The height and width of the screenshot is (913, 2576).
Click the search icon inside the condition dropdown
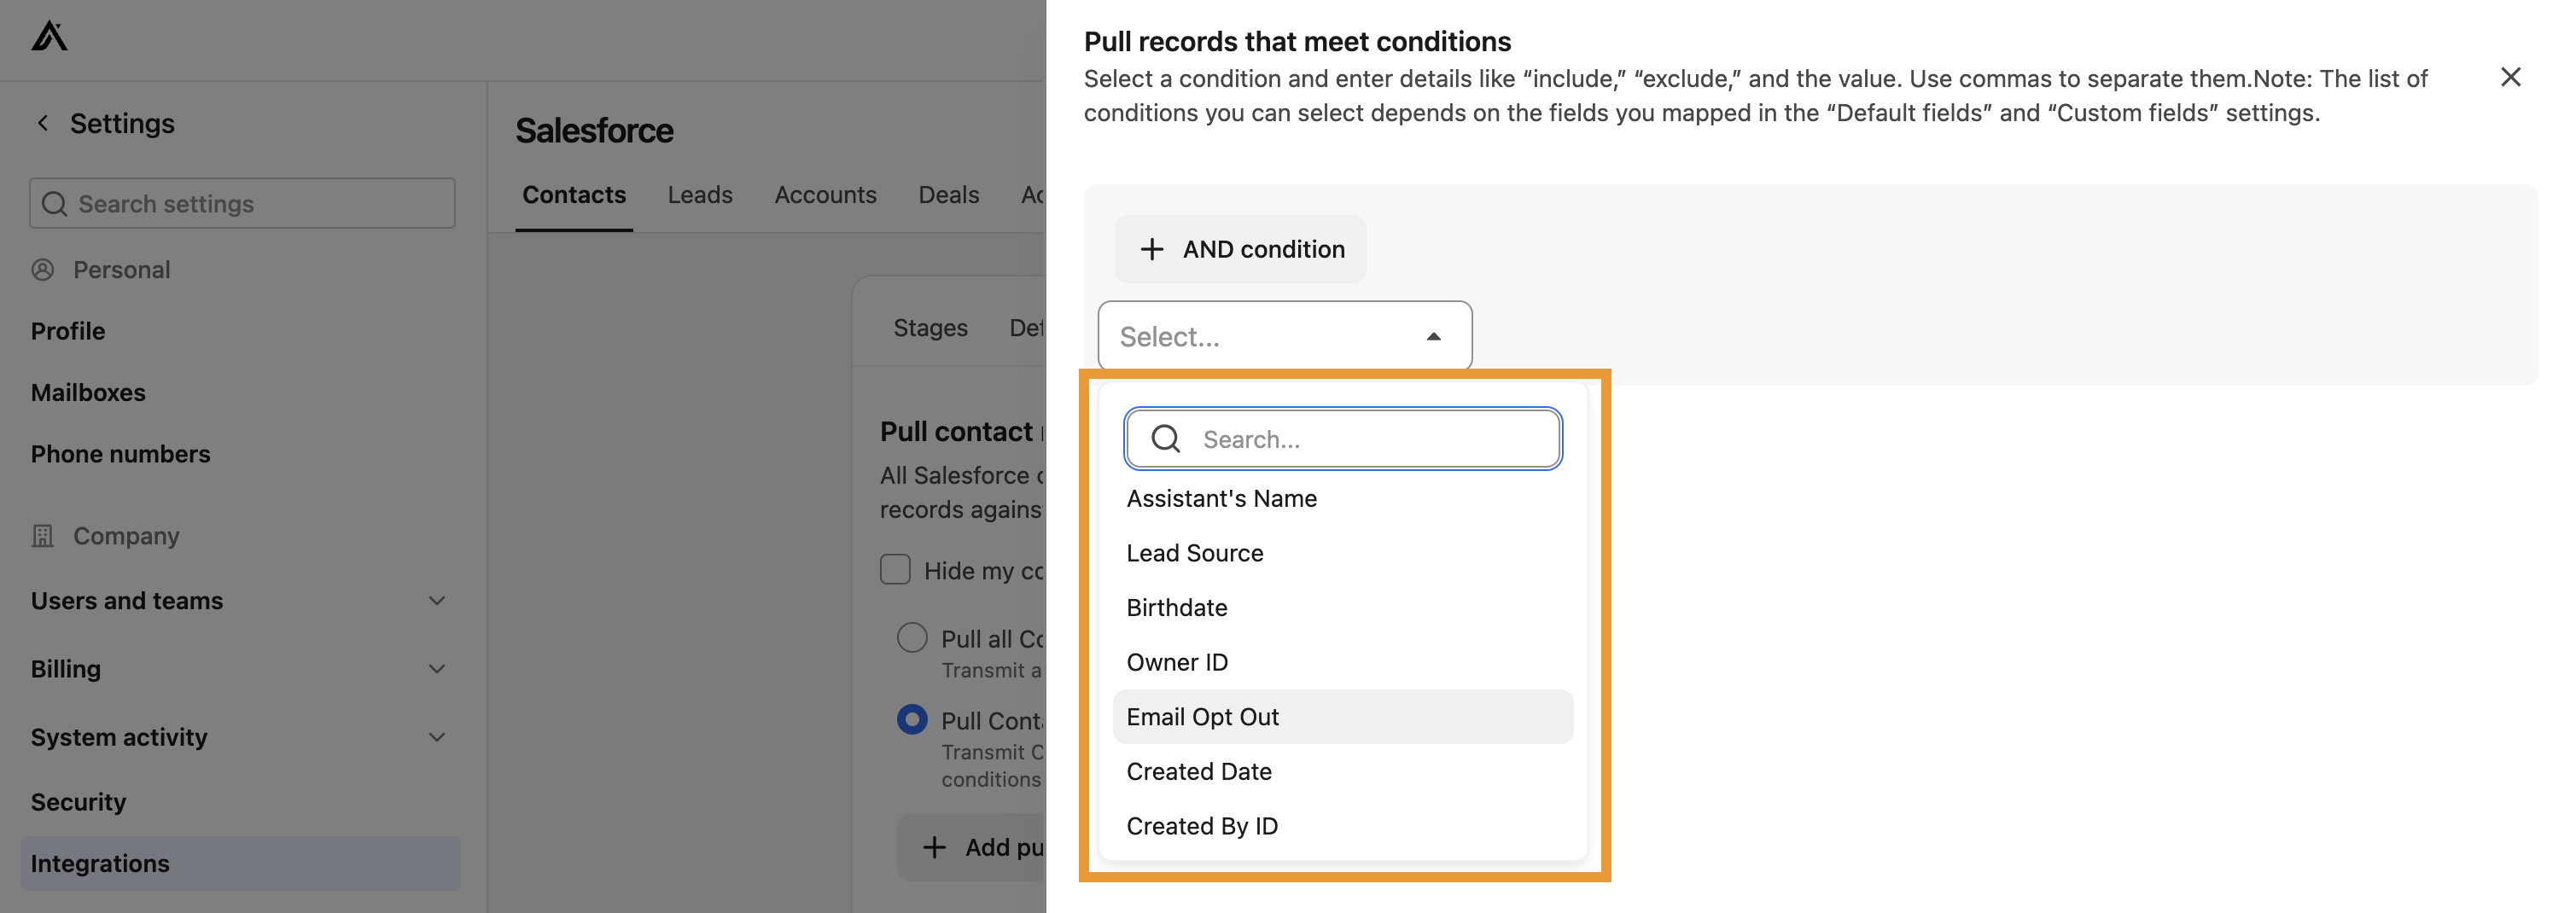[1166, 438]
